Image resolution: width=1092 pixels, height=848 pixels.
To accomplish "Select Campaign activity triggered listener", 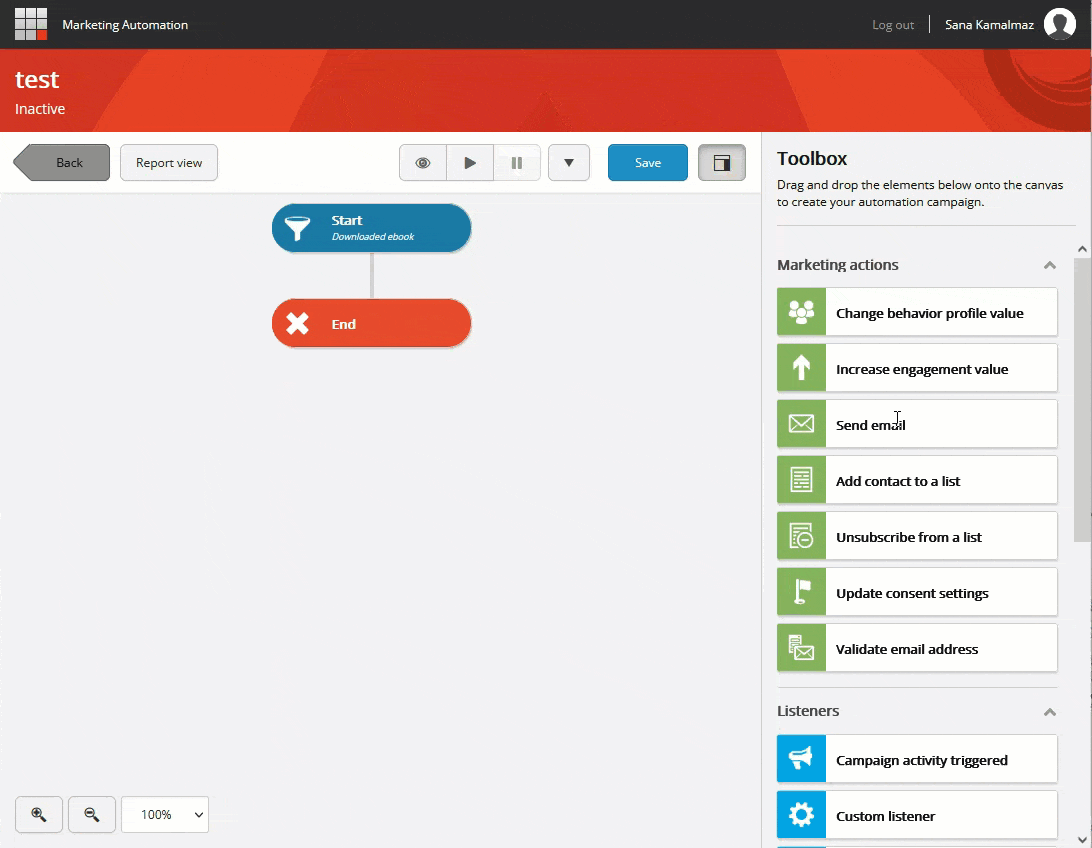I will pyautogui.click(x=917, y=759).
